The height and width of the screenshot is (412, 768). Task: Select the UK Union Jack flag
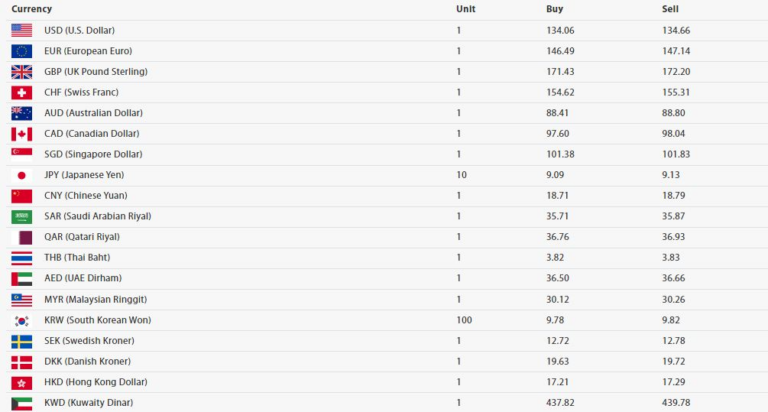(x=21, y=72)
